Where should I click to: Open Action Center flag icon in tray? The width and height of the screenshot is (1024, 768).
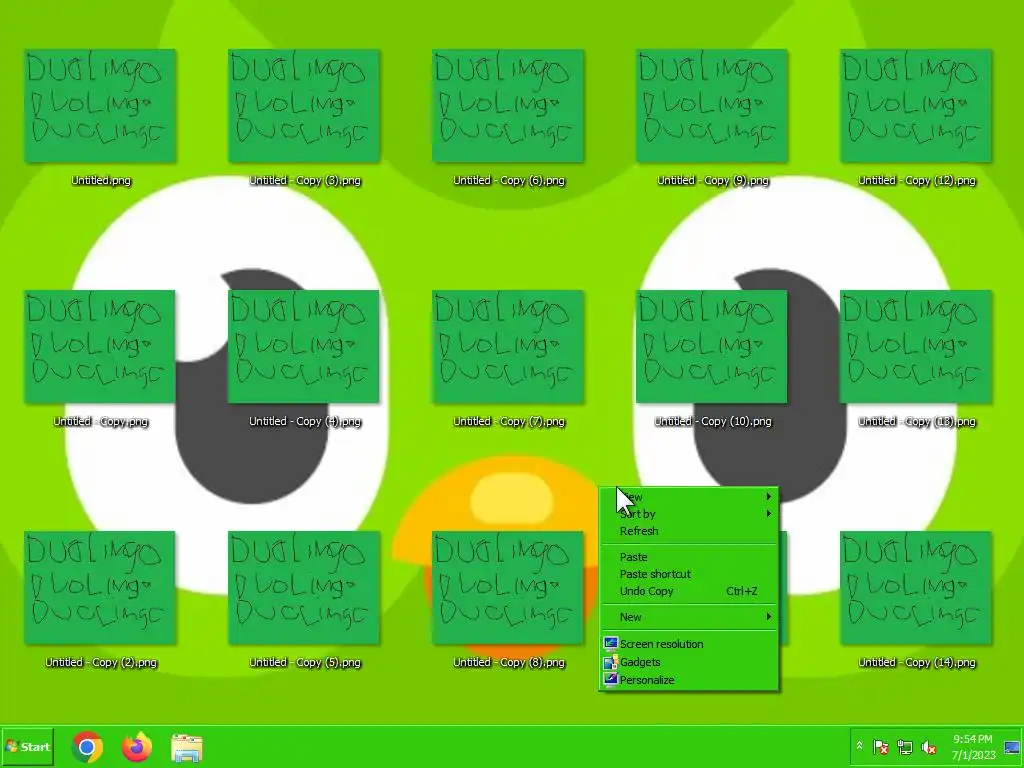pos(880,746)
